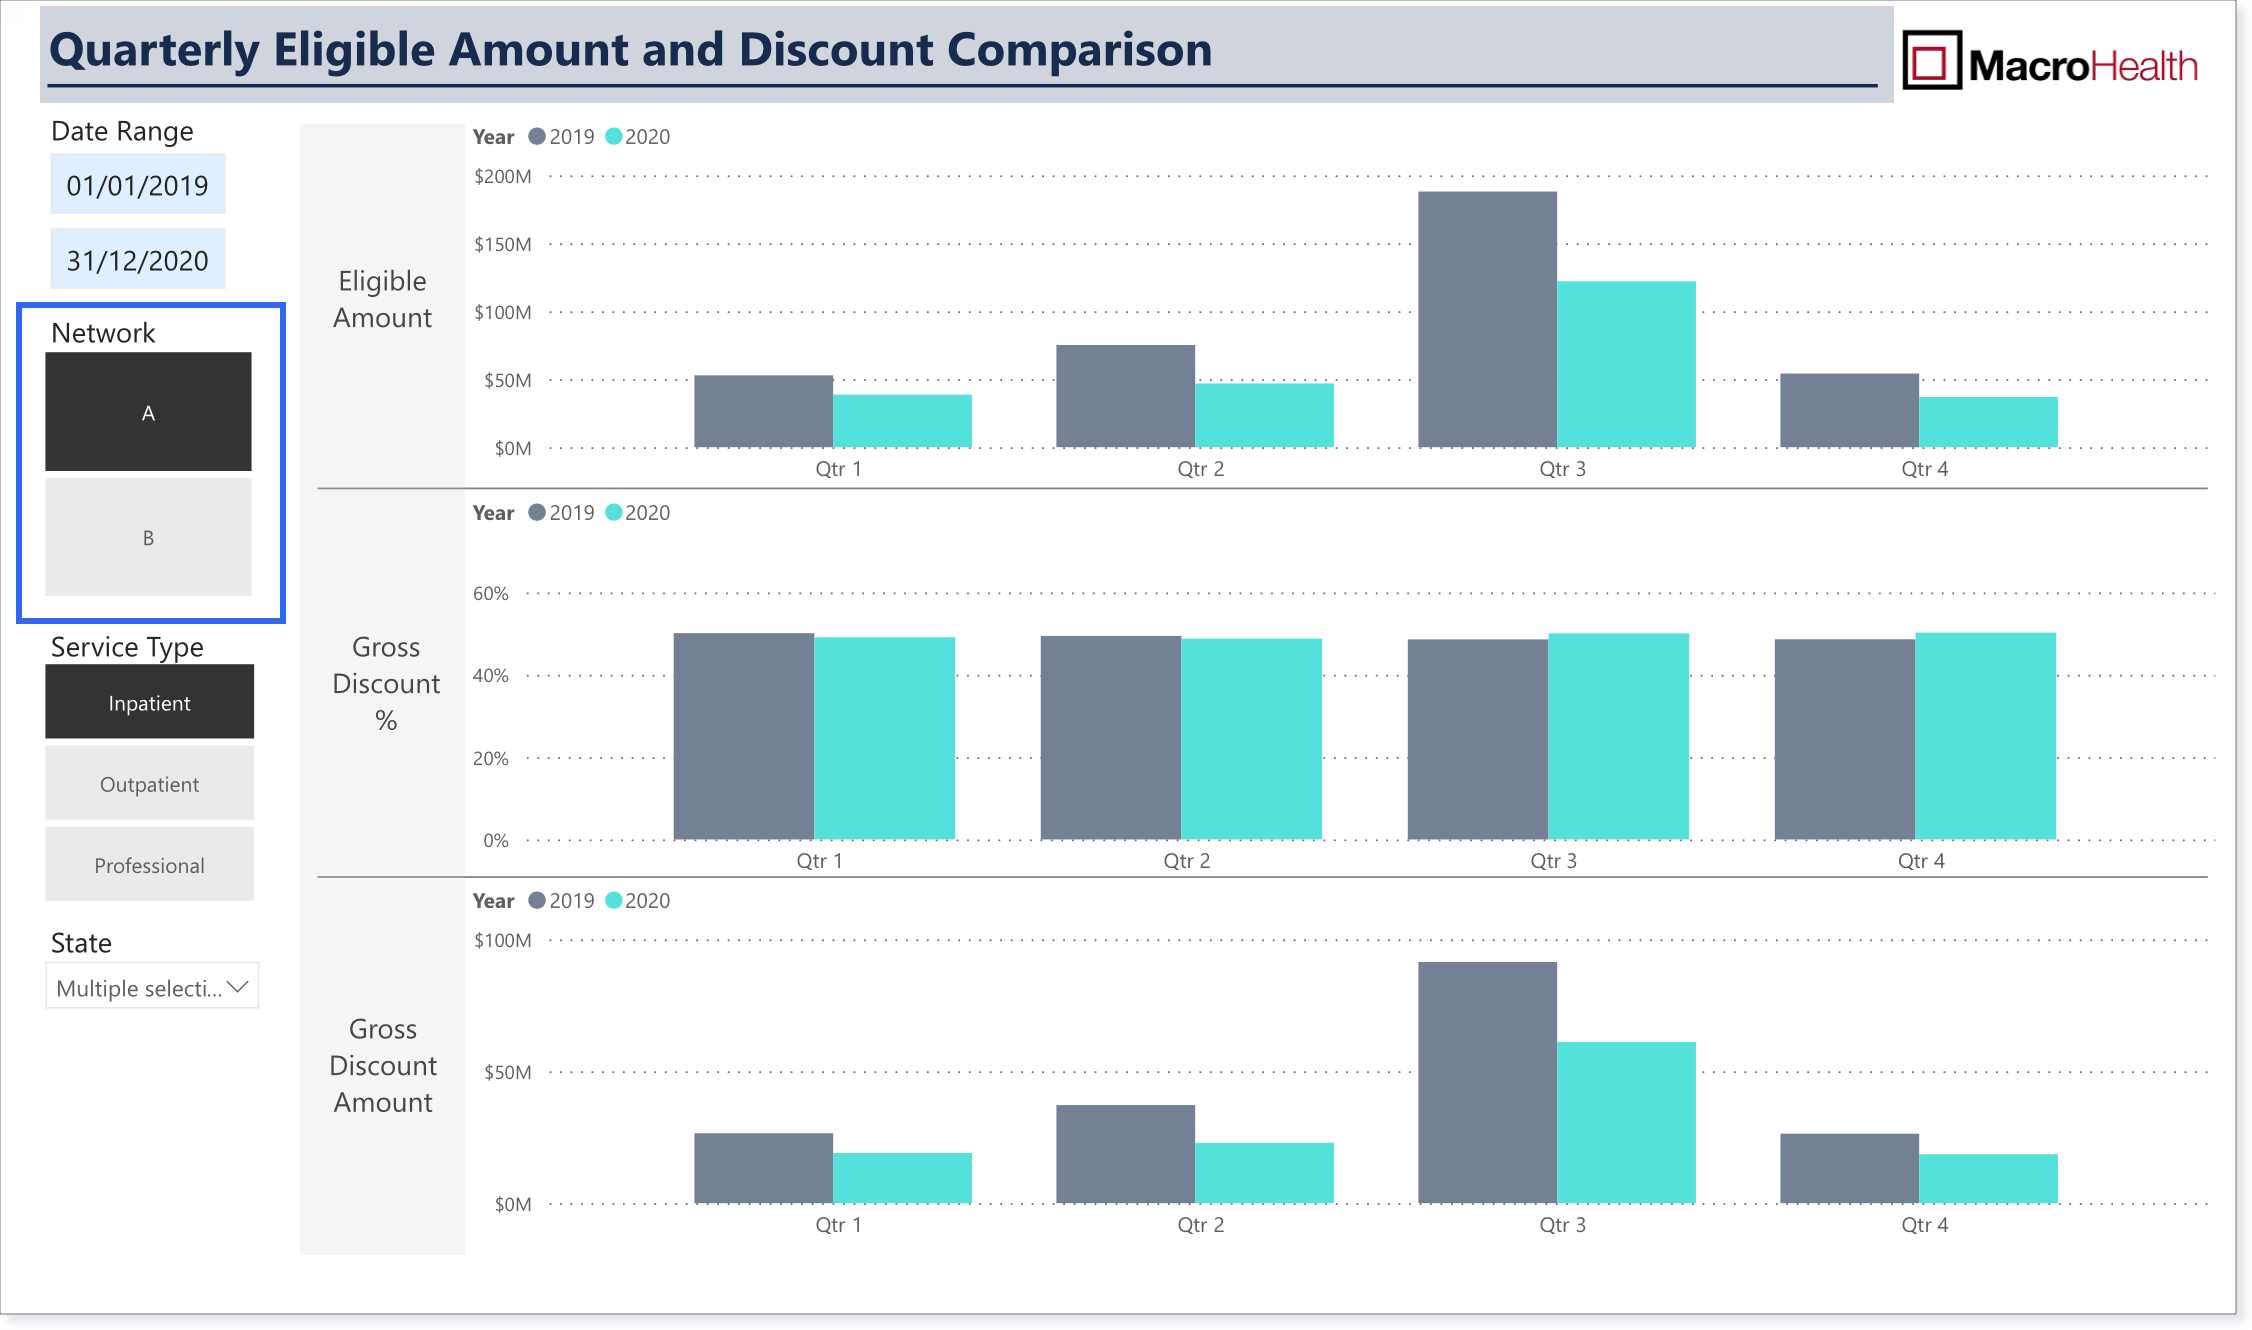Choose the Outpatient service type
Image resolution: width=2252 pixels, height=1330 pixels.
(149, 783)
